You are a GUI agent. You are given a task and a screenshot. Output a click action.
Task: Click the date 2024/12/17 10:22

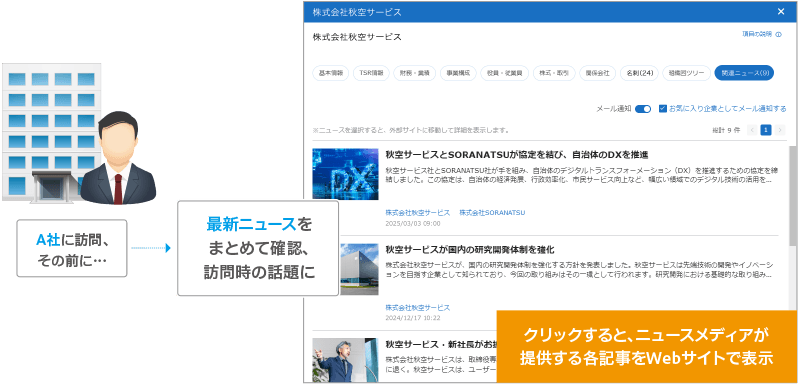pyautogui.click(x=413, y=318)
